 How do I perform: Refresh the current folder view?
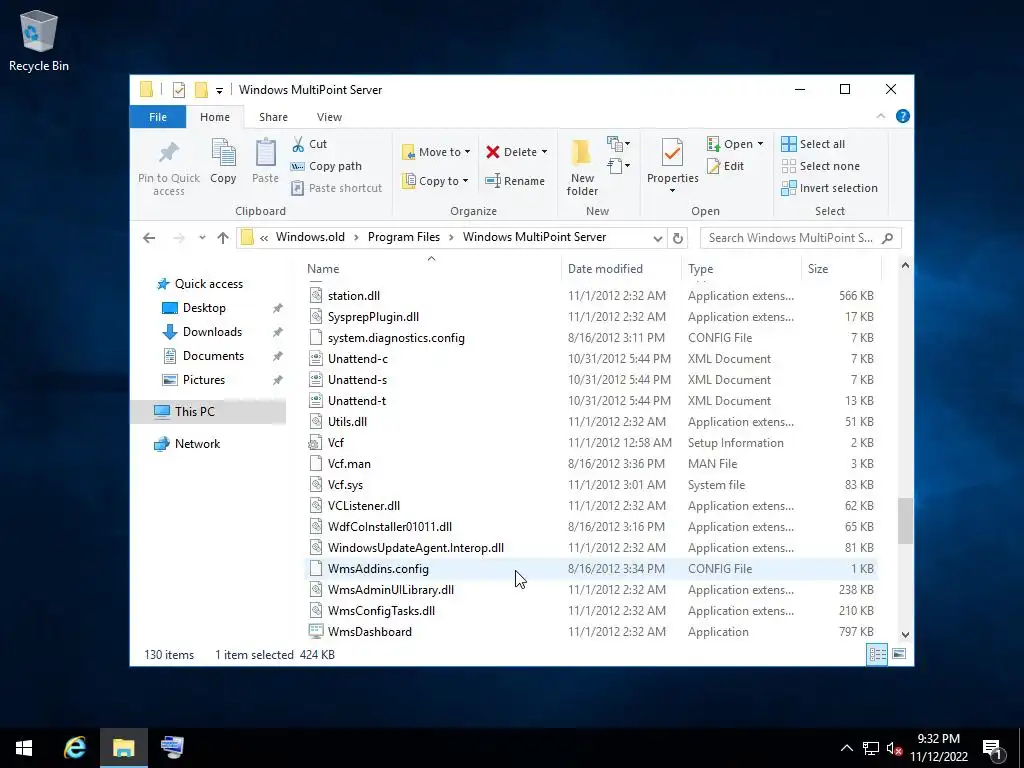click(x=678, y=238)
